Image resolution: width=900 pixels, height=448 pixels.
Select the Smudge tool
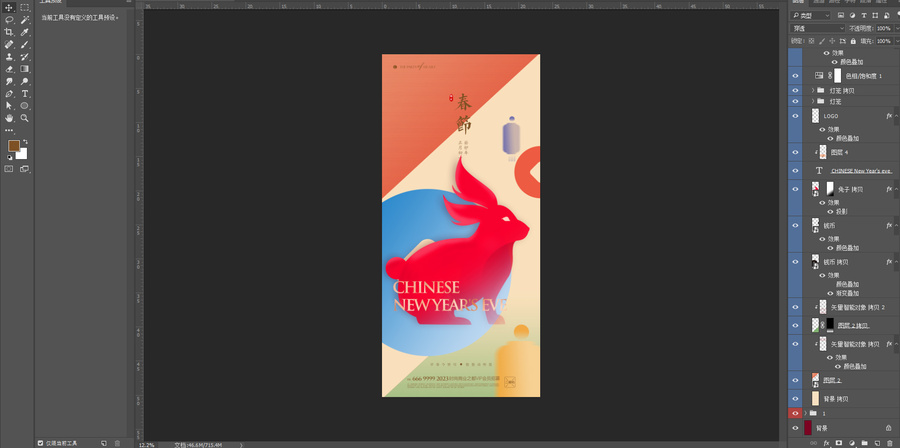(x=9, y=81)
